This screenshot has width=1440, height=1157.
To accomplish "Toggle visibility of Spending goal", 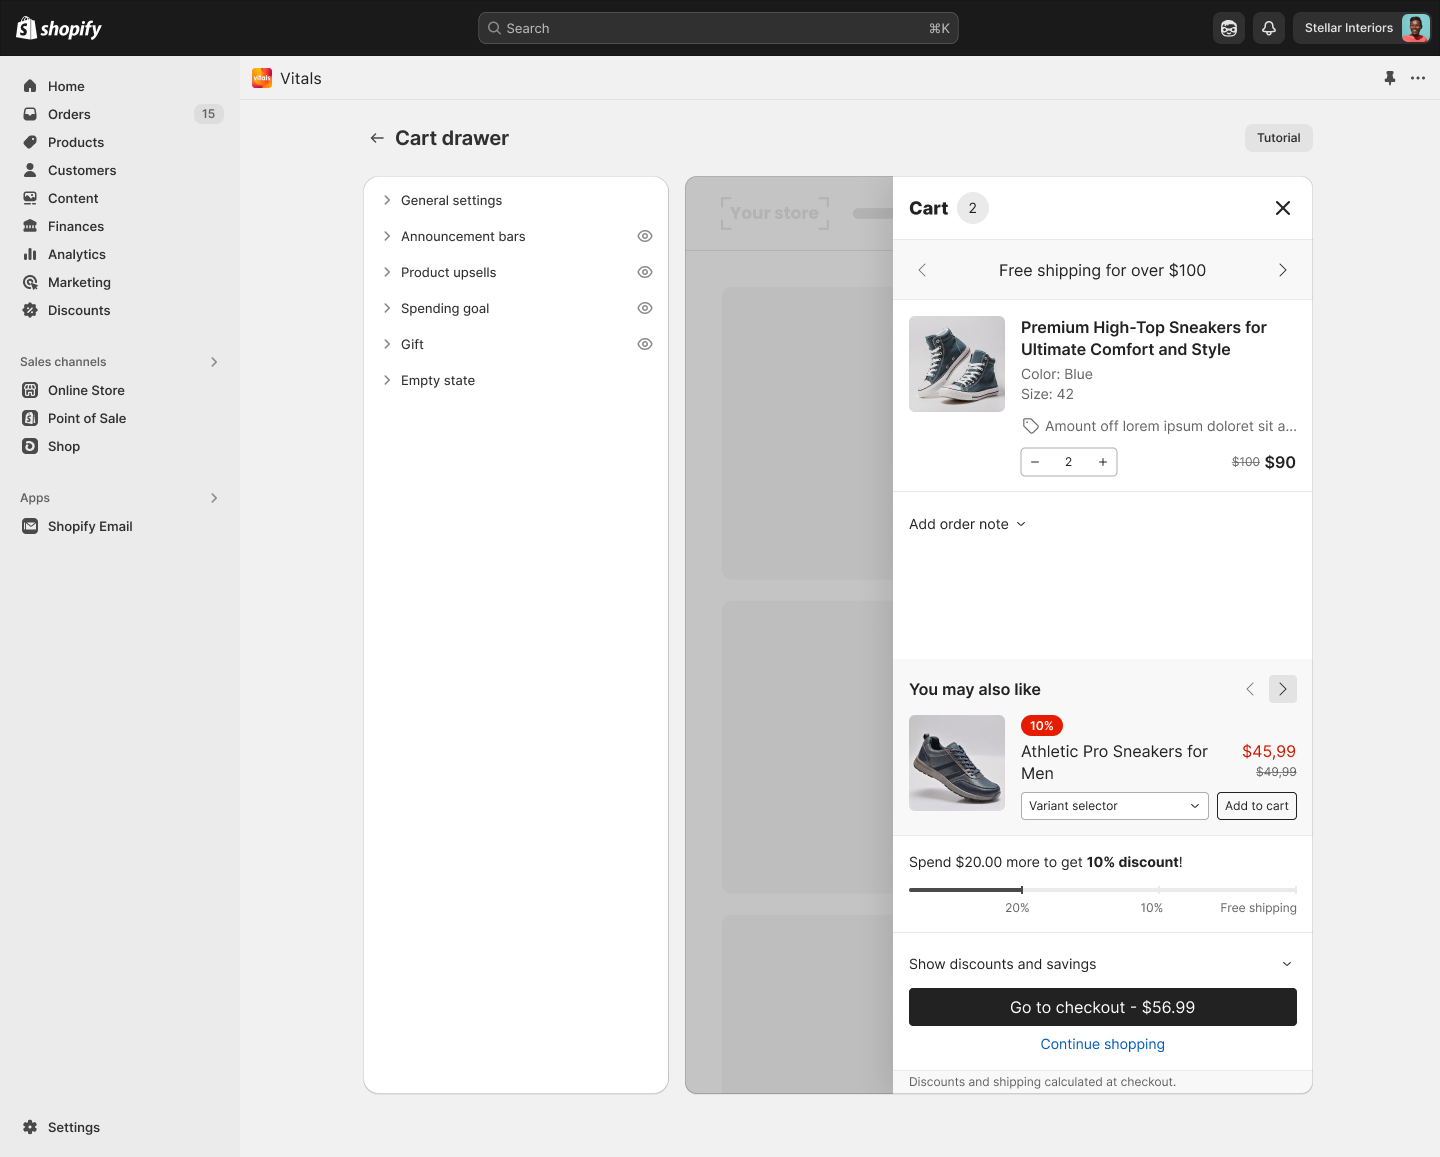I will click(645, 308).
